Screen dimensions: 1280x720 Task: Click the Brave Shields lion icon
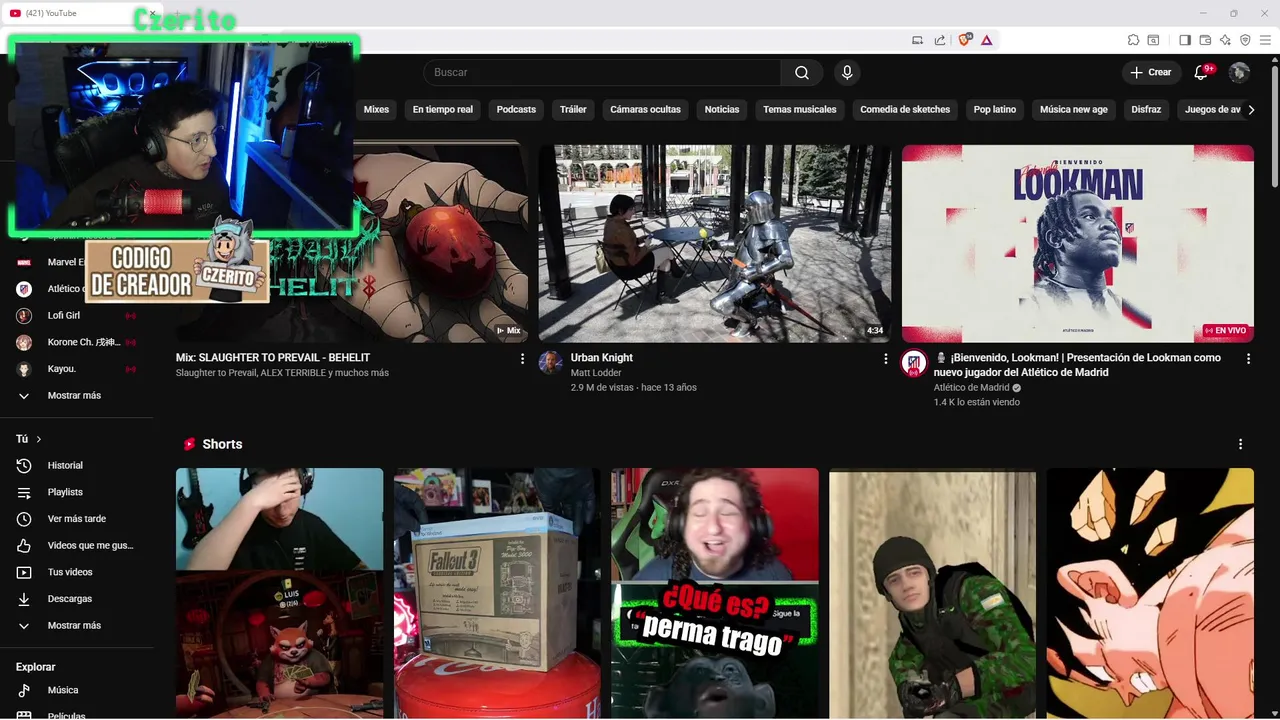(965, 40)
